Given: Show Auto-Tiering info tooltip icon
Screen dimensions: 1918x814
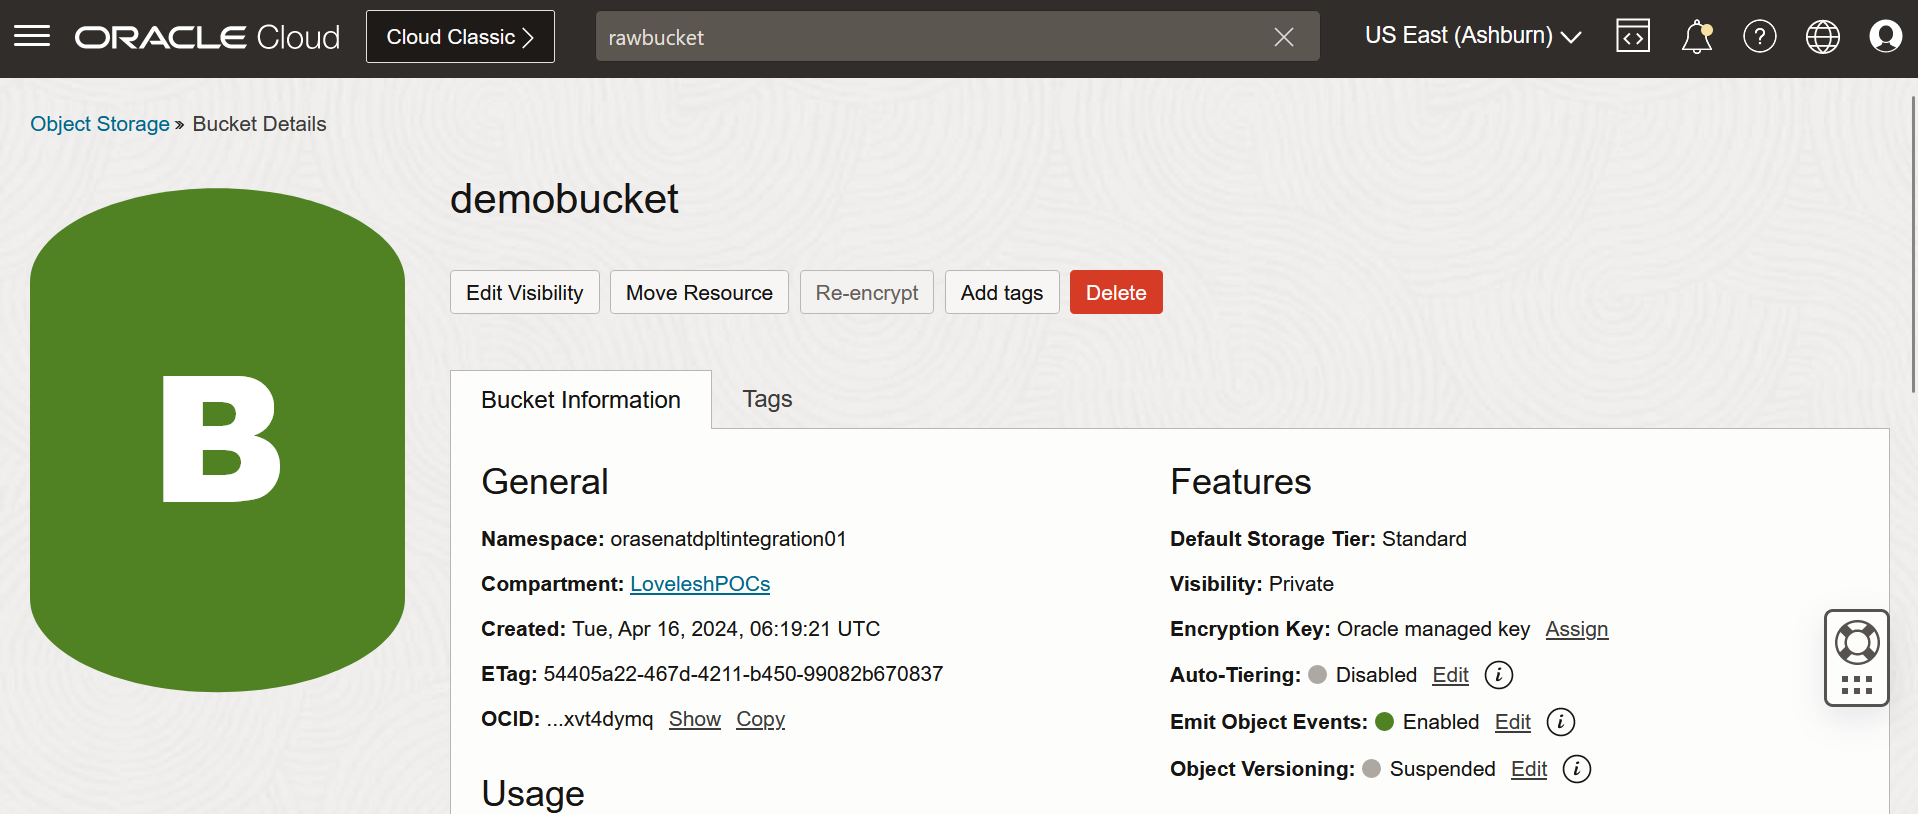Looking at the screenshot, I should [1499, 675].
